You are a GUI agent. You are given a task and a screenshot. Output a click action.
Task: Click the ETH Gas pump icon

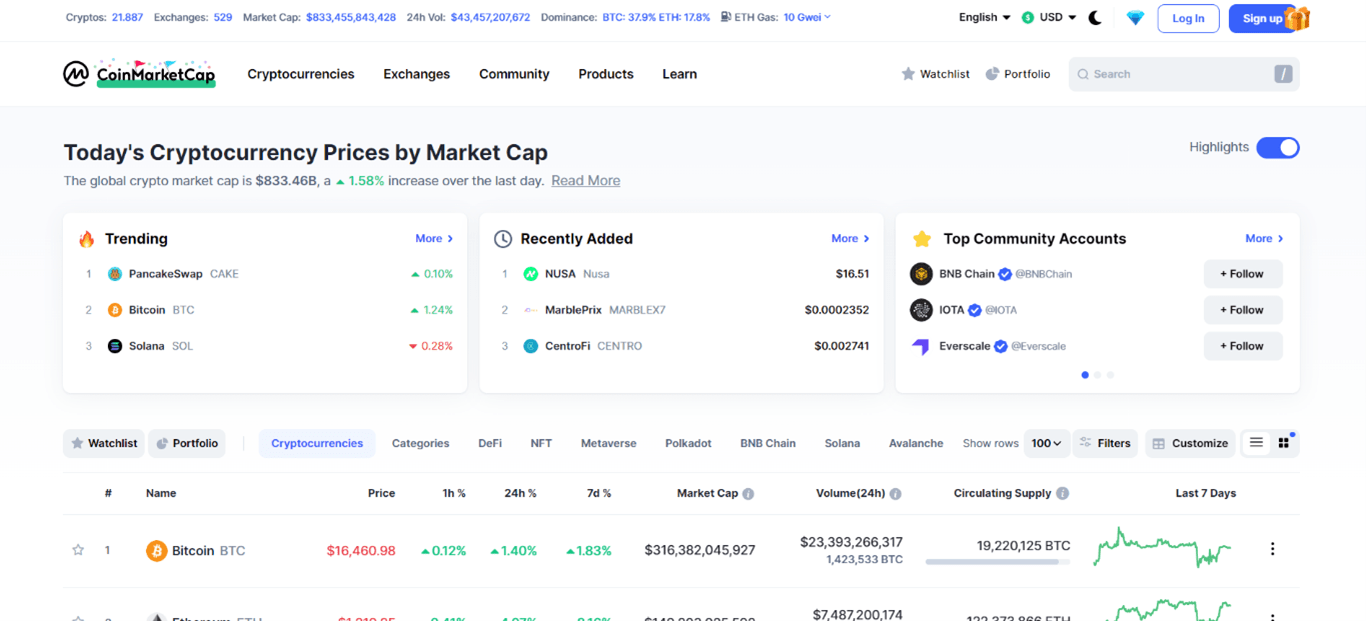[x=725, y=17]
